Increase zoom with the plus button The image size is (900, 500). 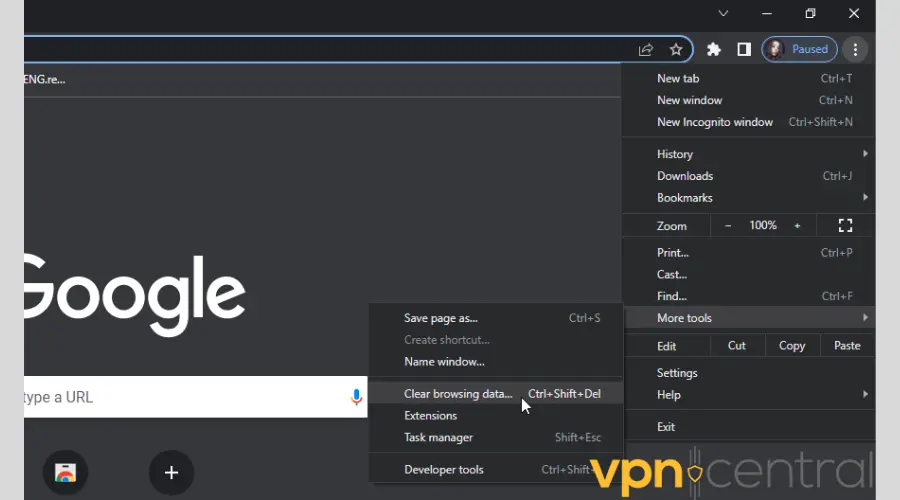(x=797, y=226)
